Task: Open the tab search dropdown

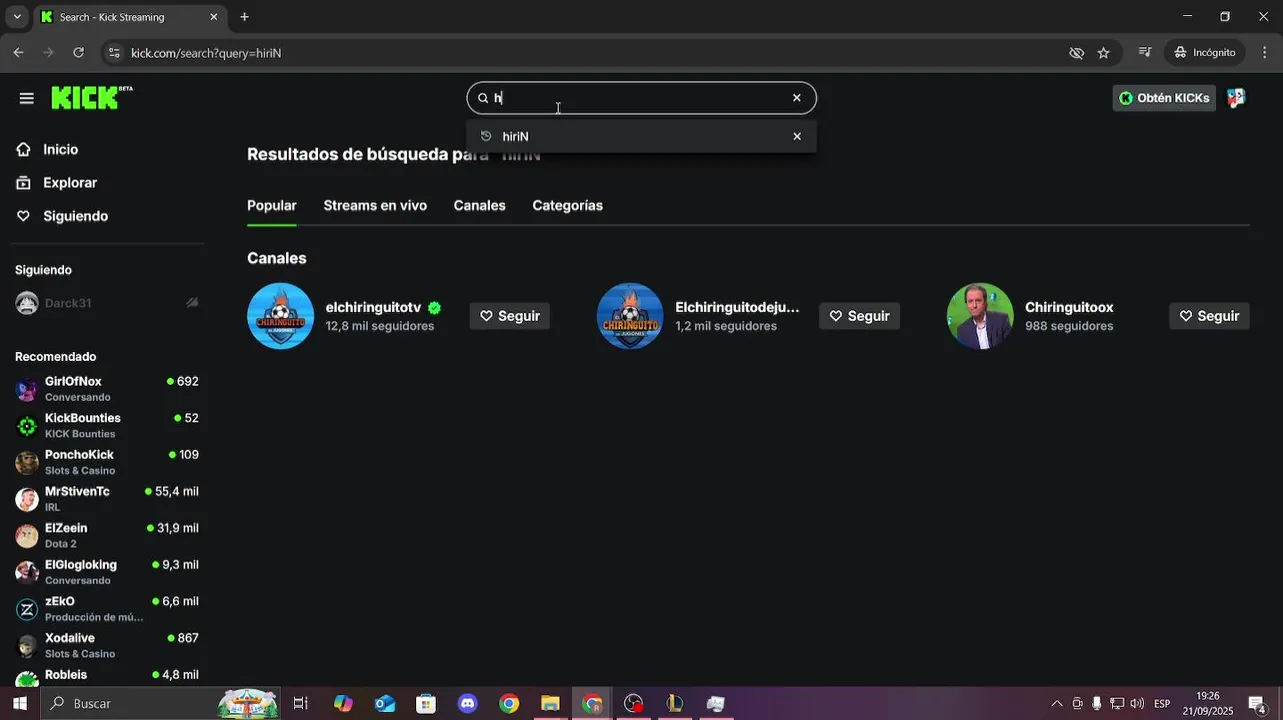Action: (x=16, y=17)
